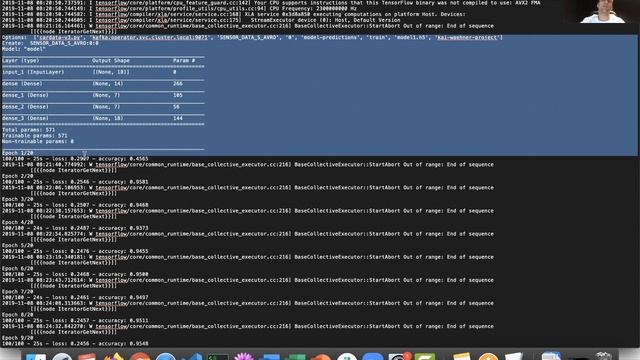
Task: Click tensorflow link in service.cc:175 line
Action: [111, 20]
